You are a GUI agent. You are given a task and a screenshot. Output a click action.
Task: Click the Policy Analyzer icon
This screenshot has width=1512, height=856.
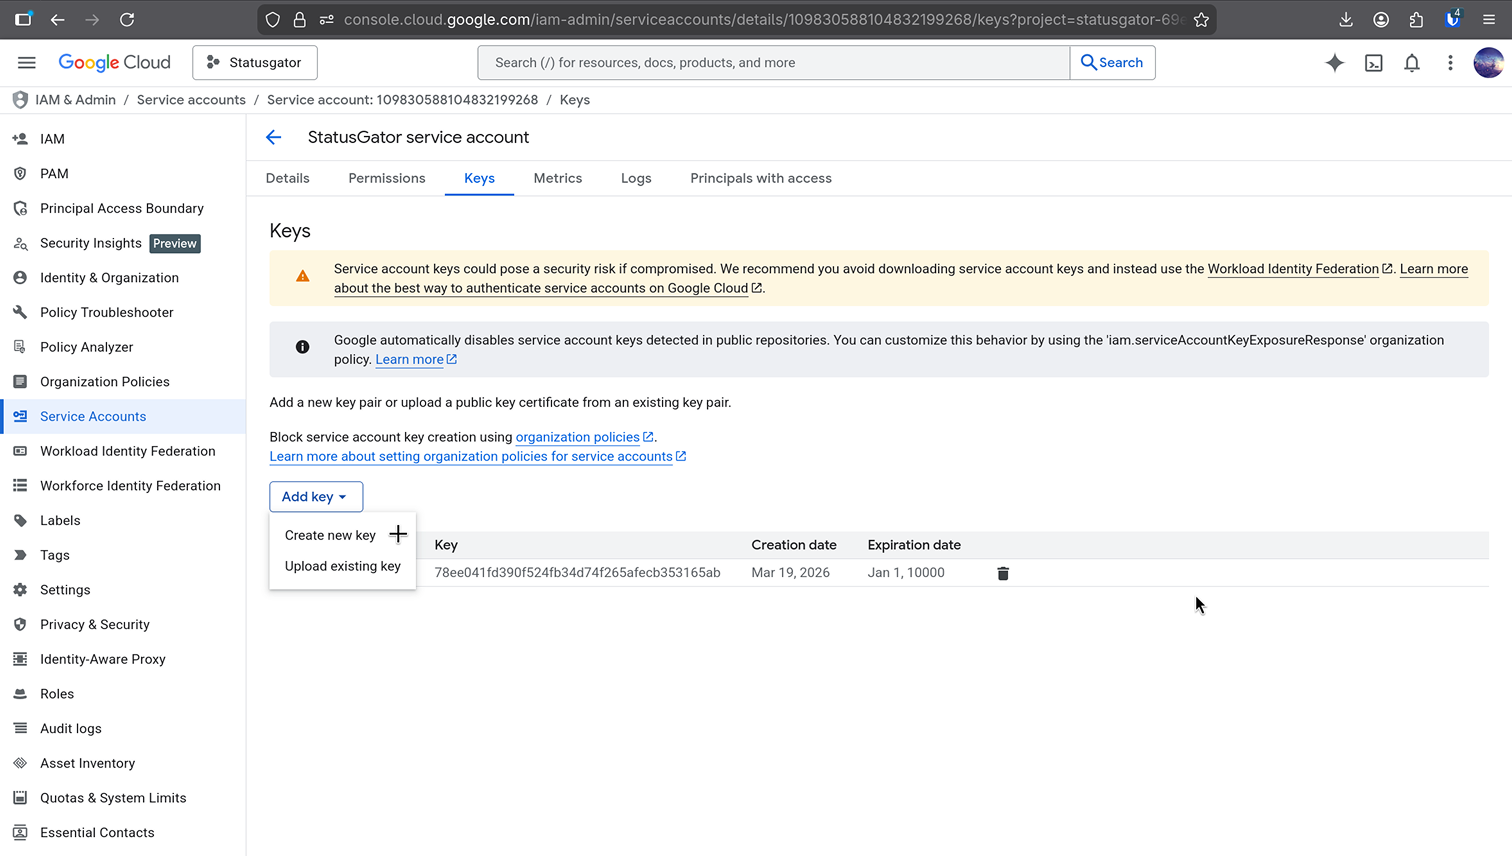[20, 347]
